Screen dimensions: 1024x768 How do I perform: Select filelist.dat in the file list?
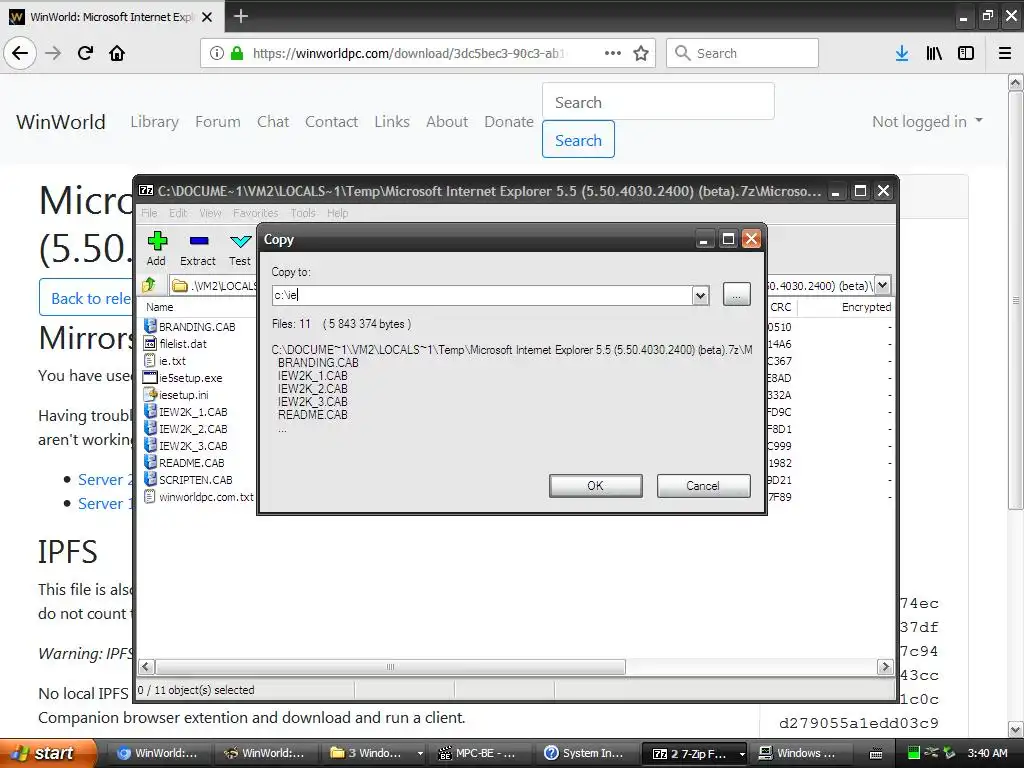tap(183, 344)
